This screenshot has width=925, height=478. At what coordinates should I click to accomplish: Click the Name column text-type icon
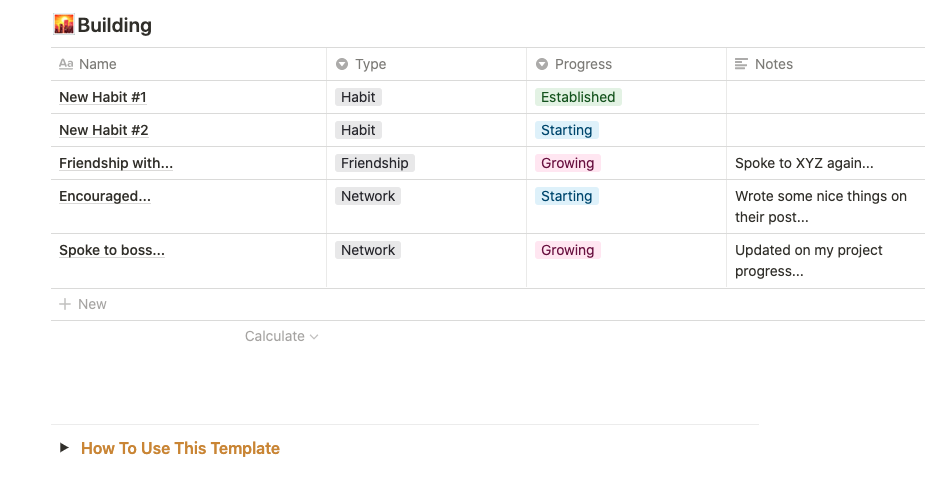pos(66,64)
